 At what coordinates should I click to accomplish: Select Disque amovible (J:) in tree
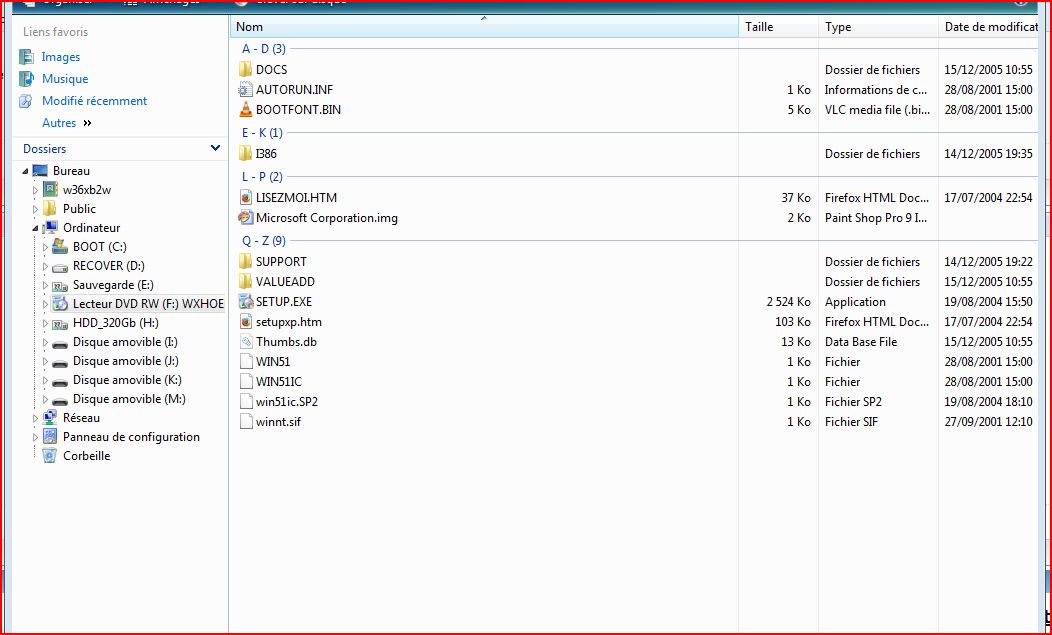tap(125, 360)
